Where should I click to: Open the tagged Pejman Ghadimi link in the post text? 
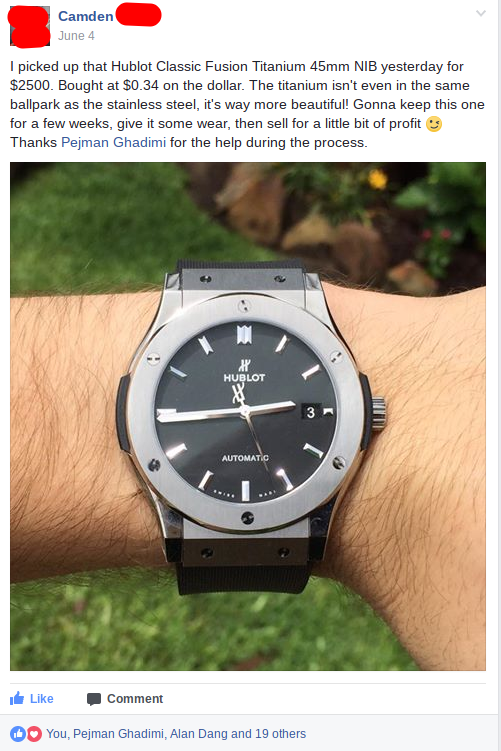pyautogui.click(x=114, y=142)
